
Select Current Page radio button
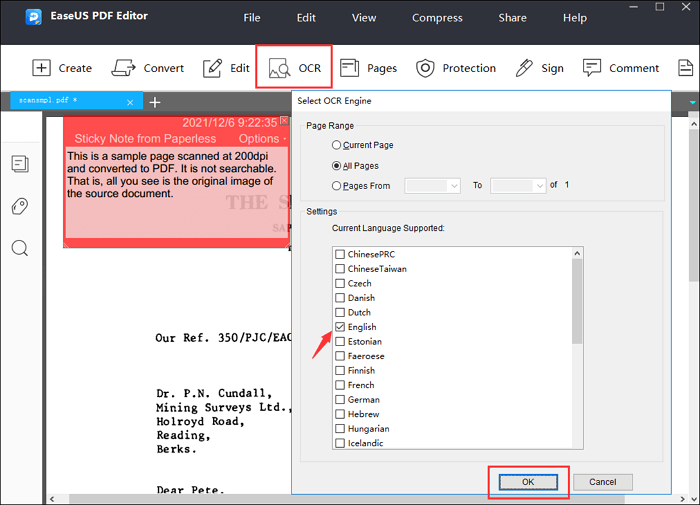337,145
